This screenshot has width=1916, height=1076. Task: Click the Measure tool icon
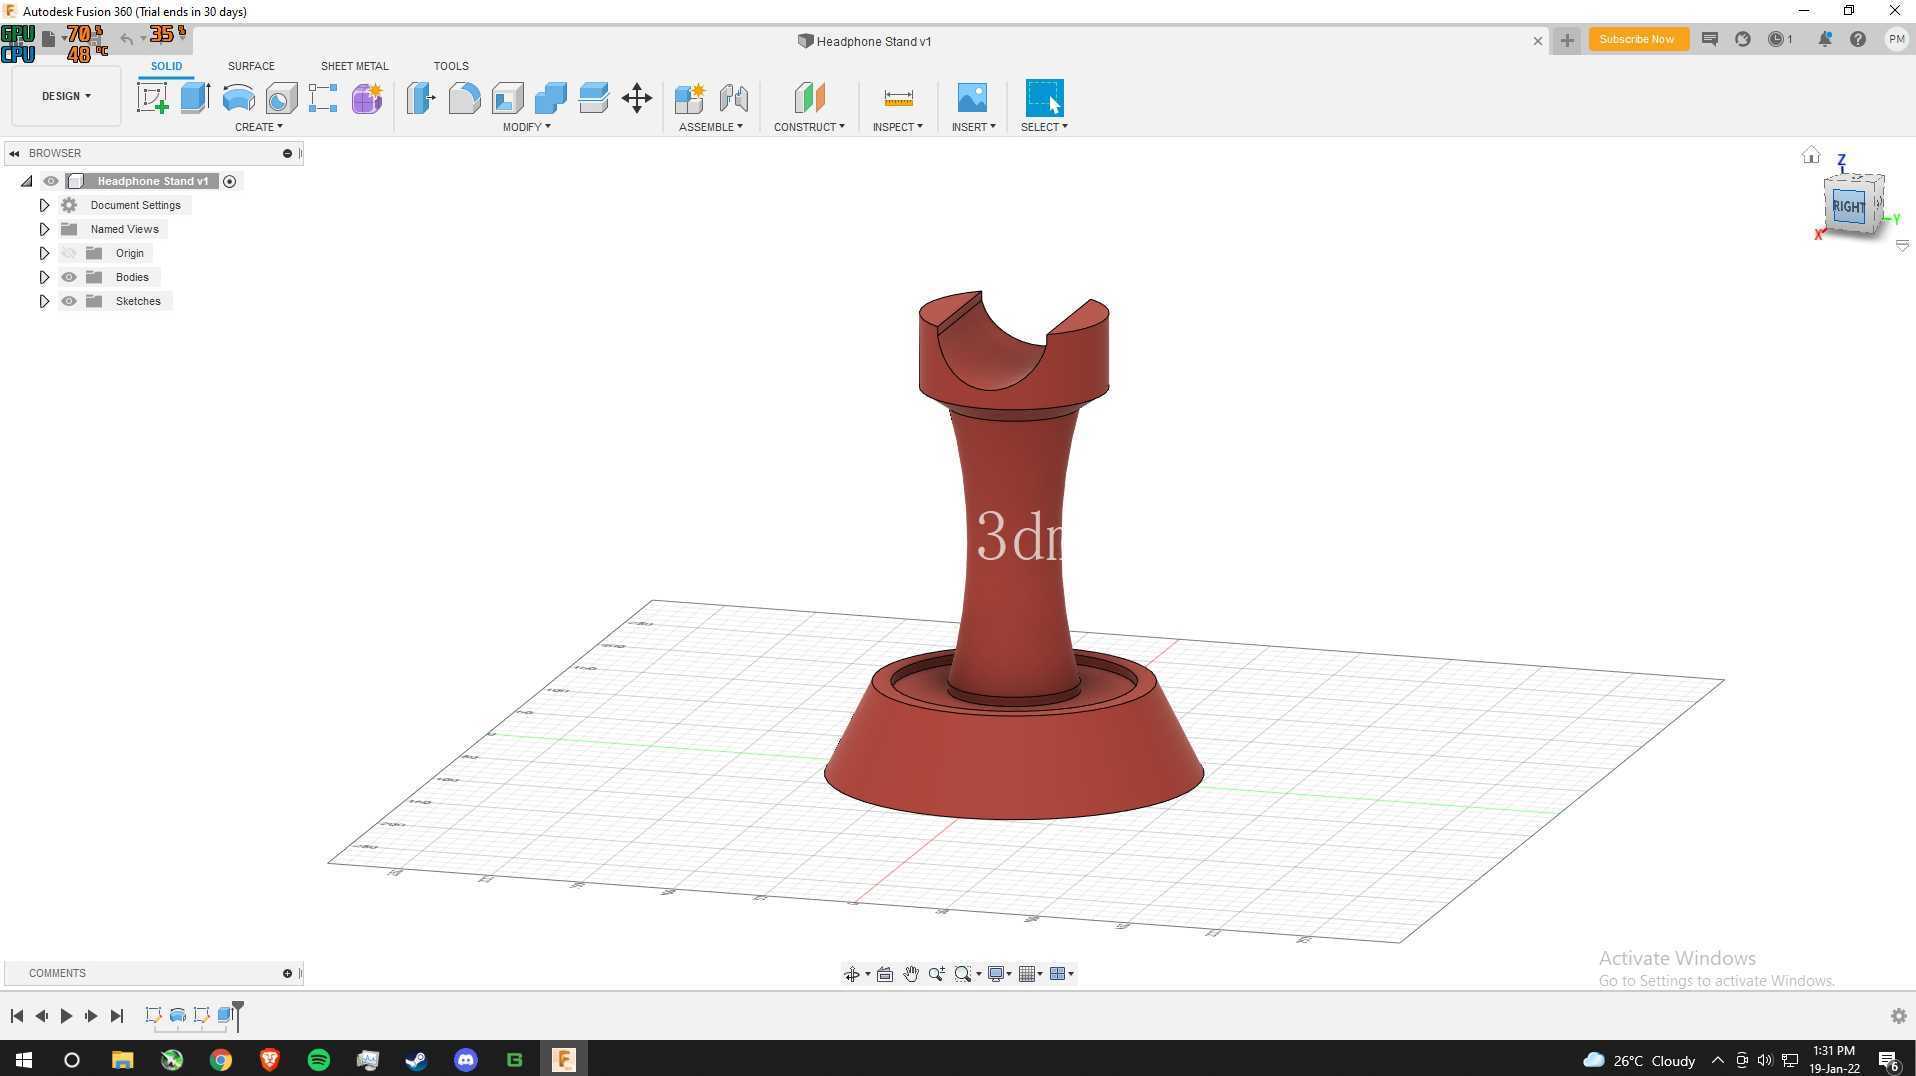coord(898,98)
